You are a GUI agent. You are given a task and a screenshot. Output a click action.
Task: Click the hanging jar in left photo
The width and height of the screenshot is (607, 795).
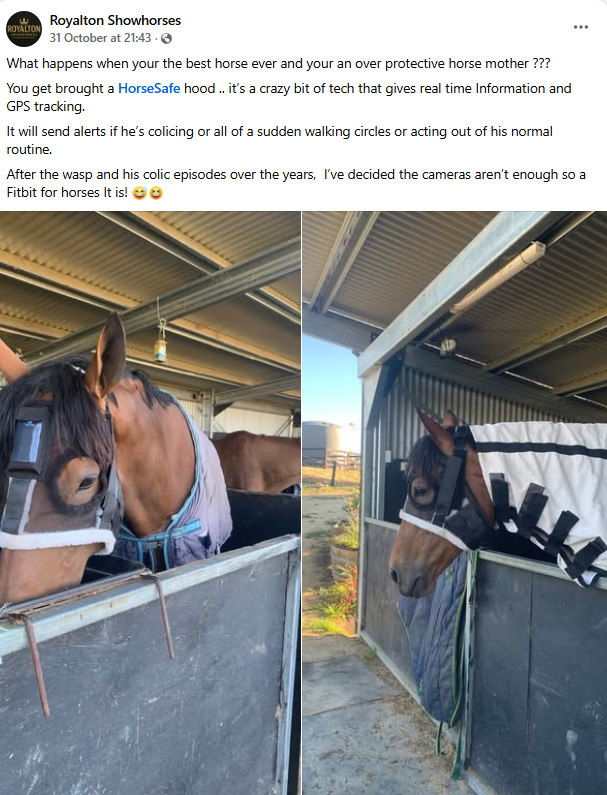[x=161, y=350]
